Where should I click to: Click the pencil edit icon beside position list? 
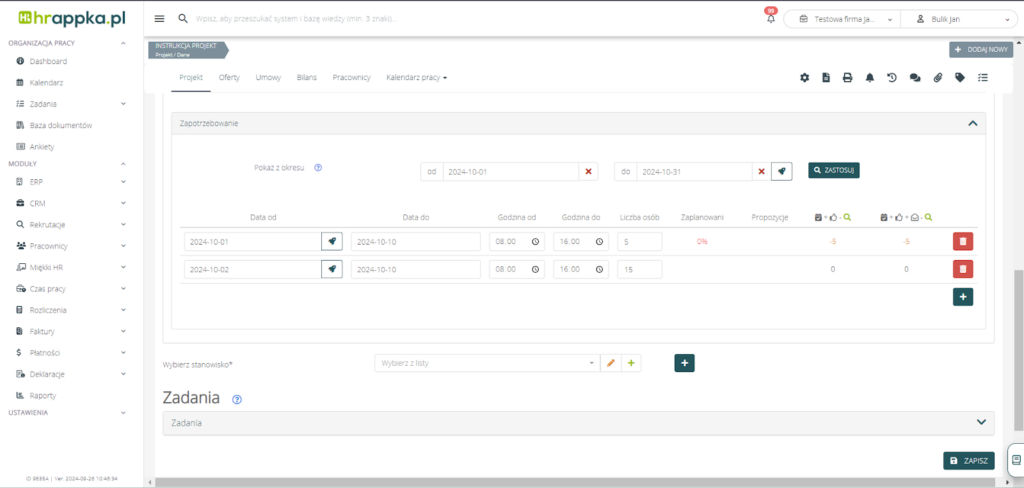(611, 363)
